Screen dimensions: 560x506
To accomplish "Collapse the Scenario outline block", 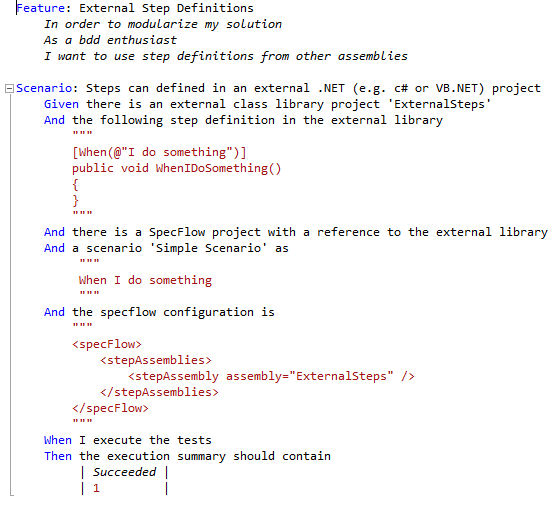I will pyautogui.click(x=9, y=88).
